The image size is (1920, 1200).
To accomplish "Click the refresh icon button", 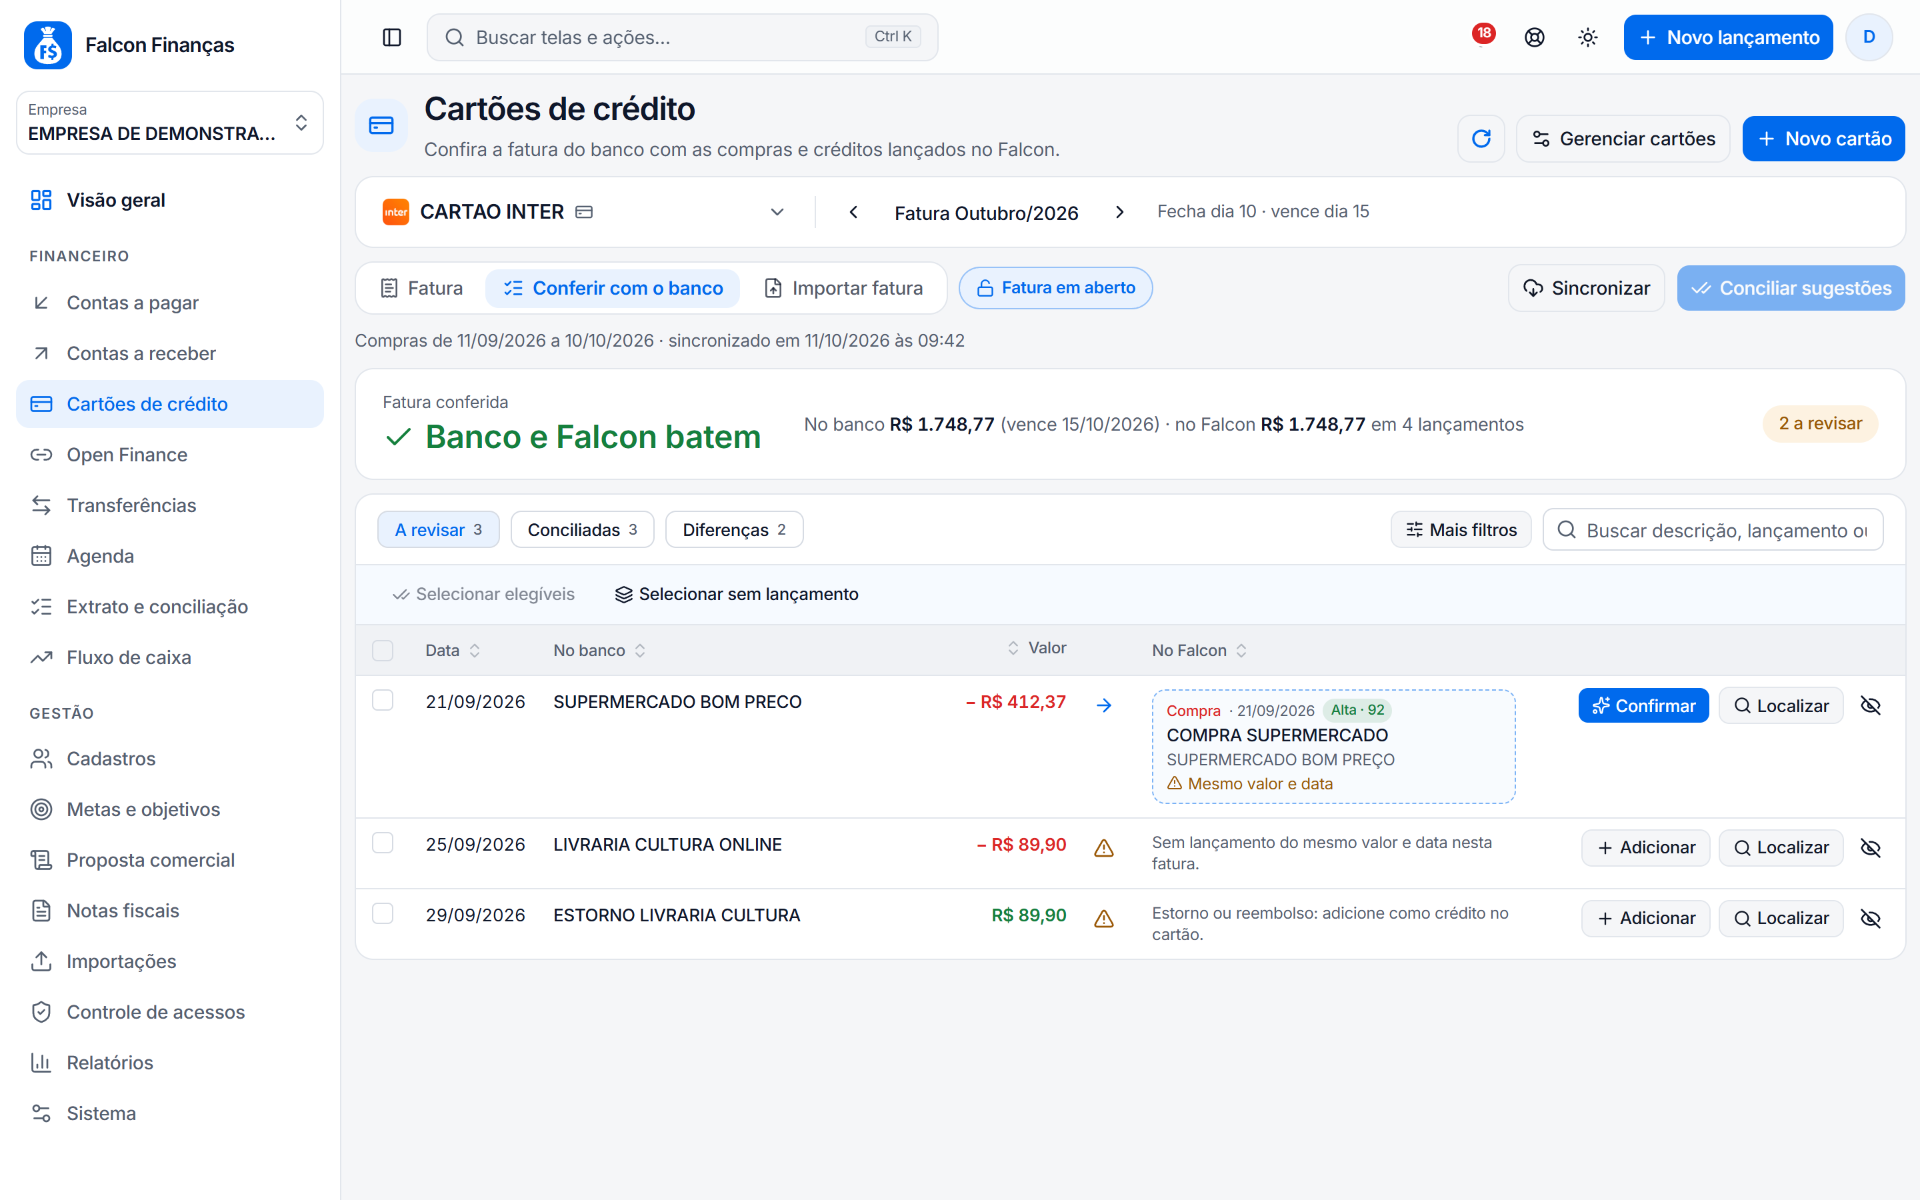I will (x=1481, y=139).
